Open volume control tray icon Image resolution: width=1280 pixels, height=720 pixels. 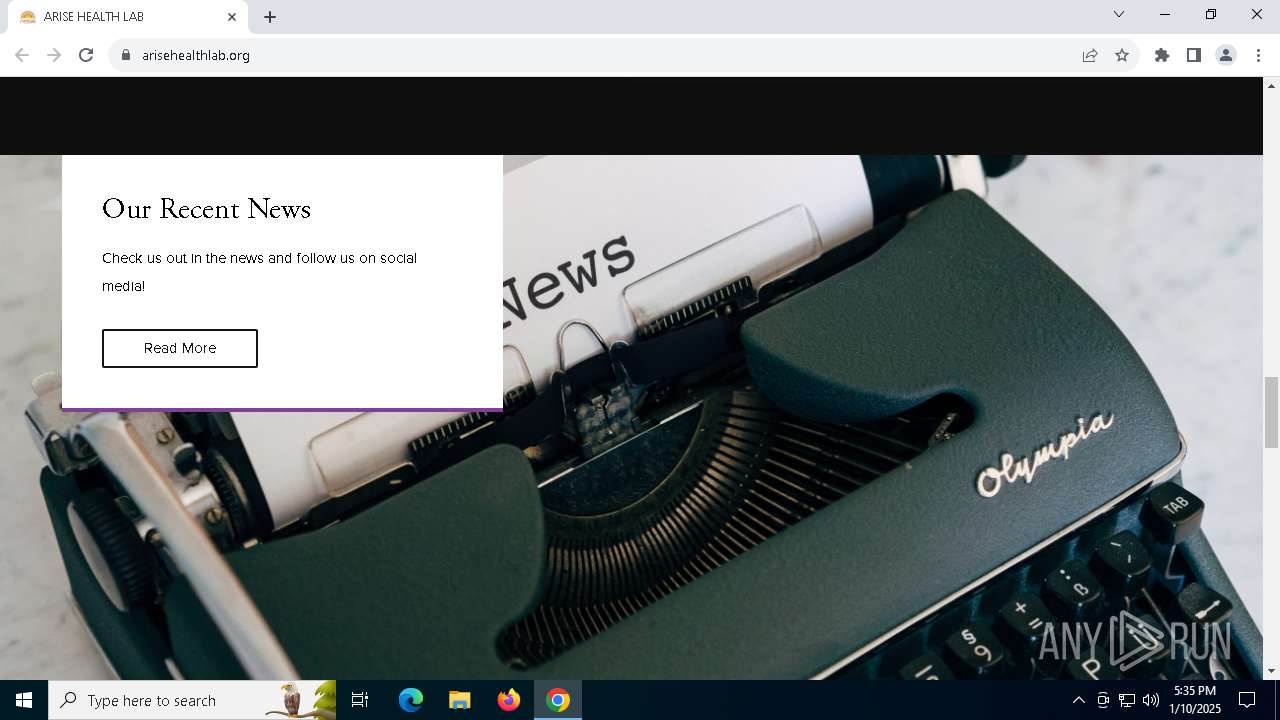(x=1151, y=700)
